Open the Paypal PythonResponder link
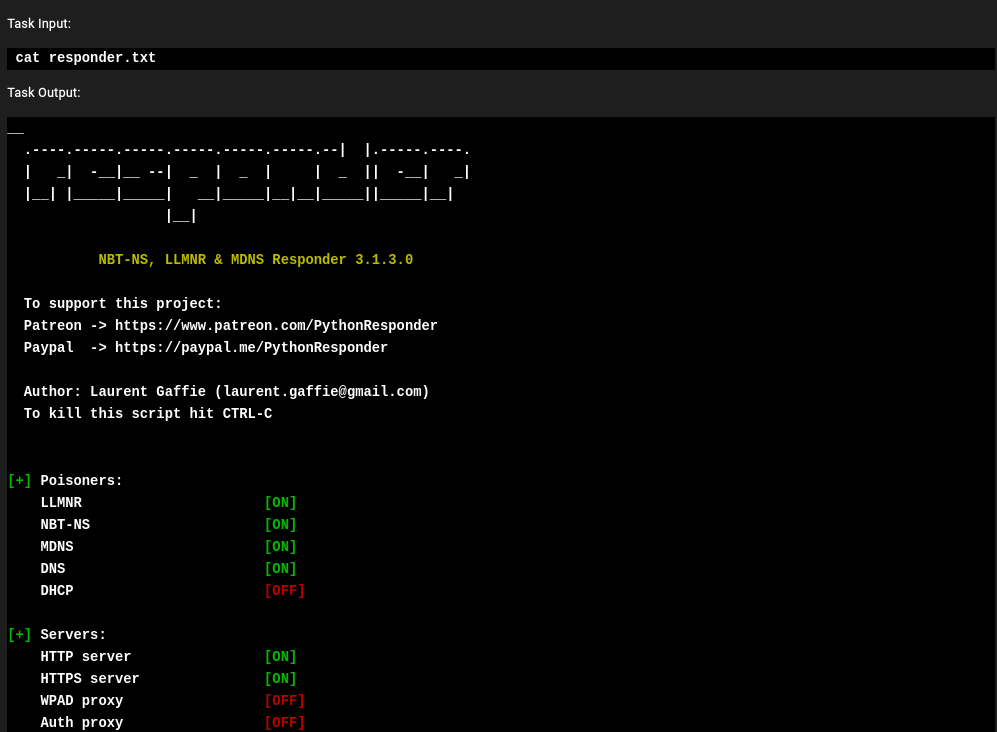This screenshot has width=997, height=732. pyautogui.click(x=251, y=348)
